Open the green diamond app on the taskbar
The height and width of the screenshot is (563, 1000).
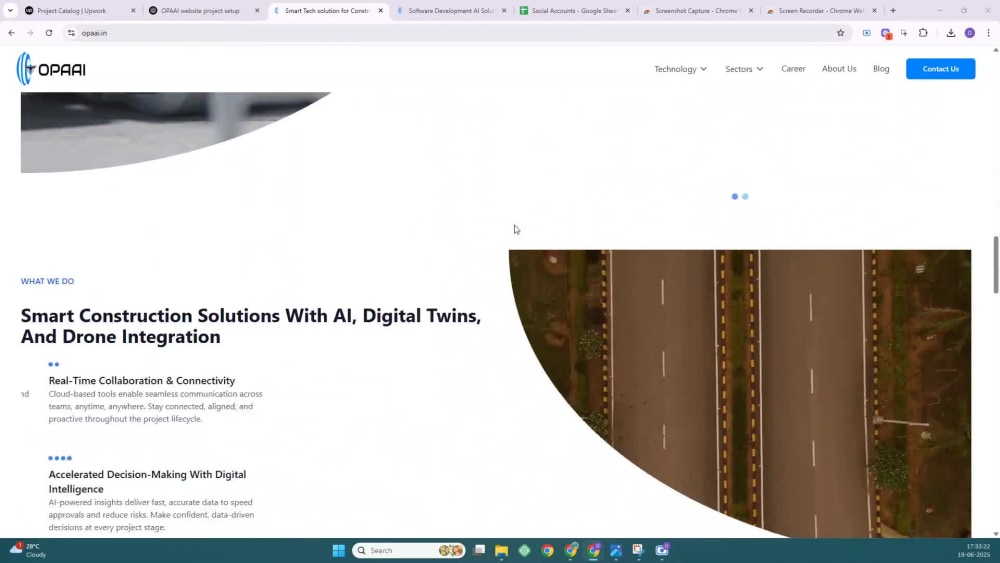[524, 550]
